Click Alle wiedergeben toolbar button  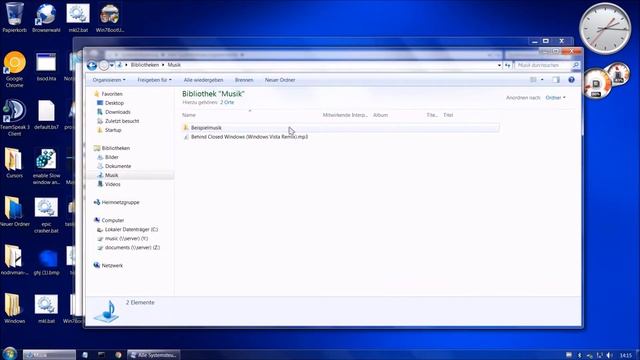point(203,80)
